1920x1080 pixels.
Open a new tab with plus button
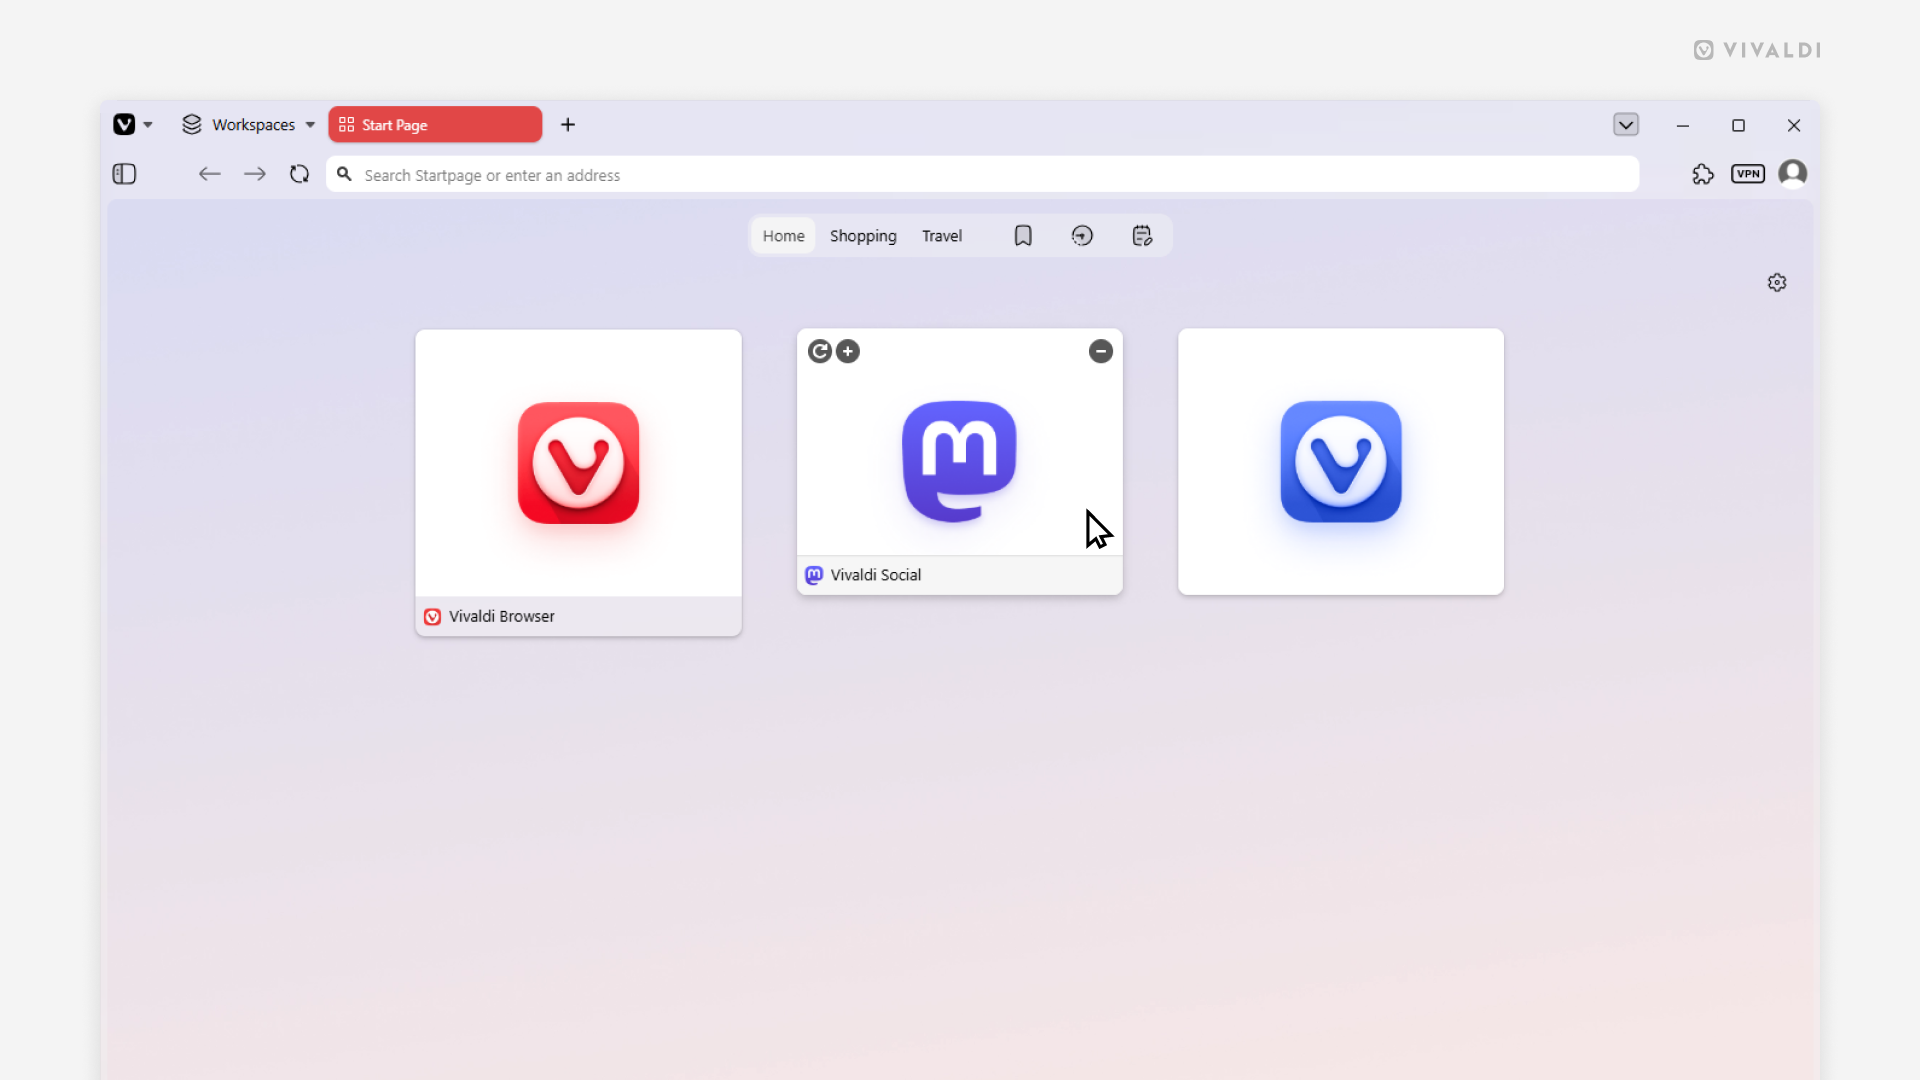(x=568, y=125)
